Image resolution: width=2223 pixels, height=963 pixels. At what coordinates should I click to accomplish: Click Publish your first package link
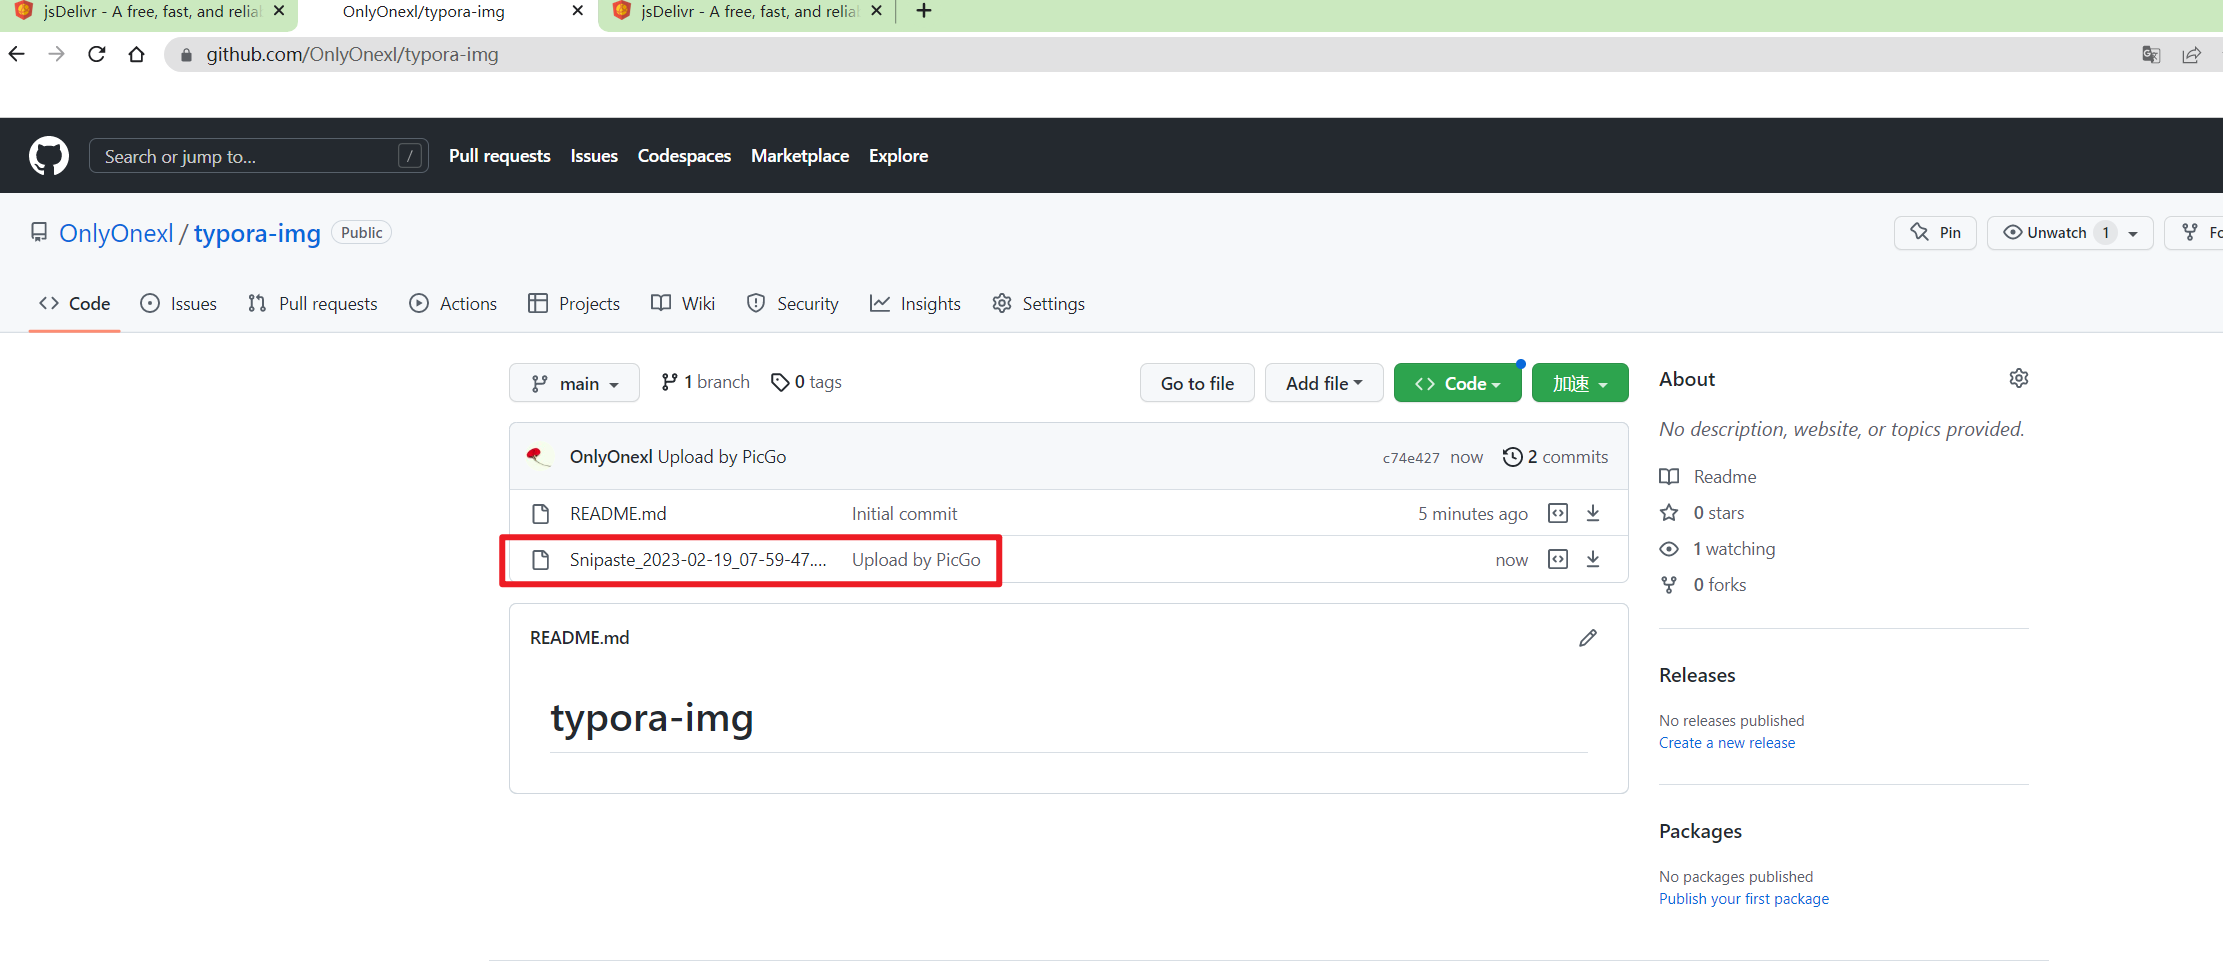[1744, 899]
